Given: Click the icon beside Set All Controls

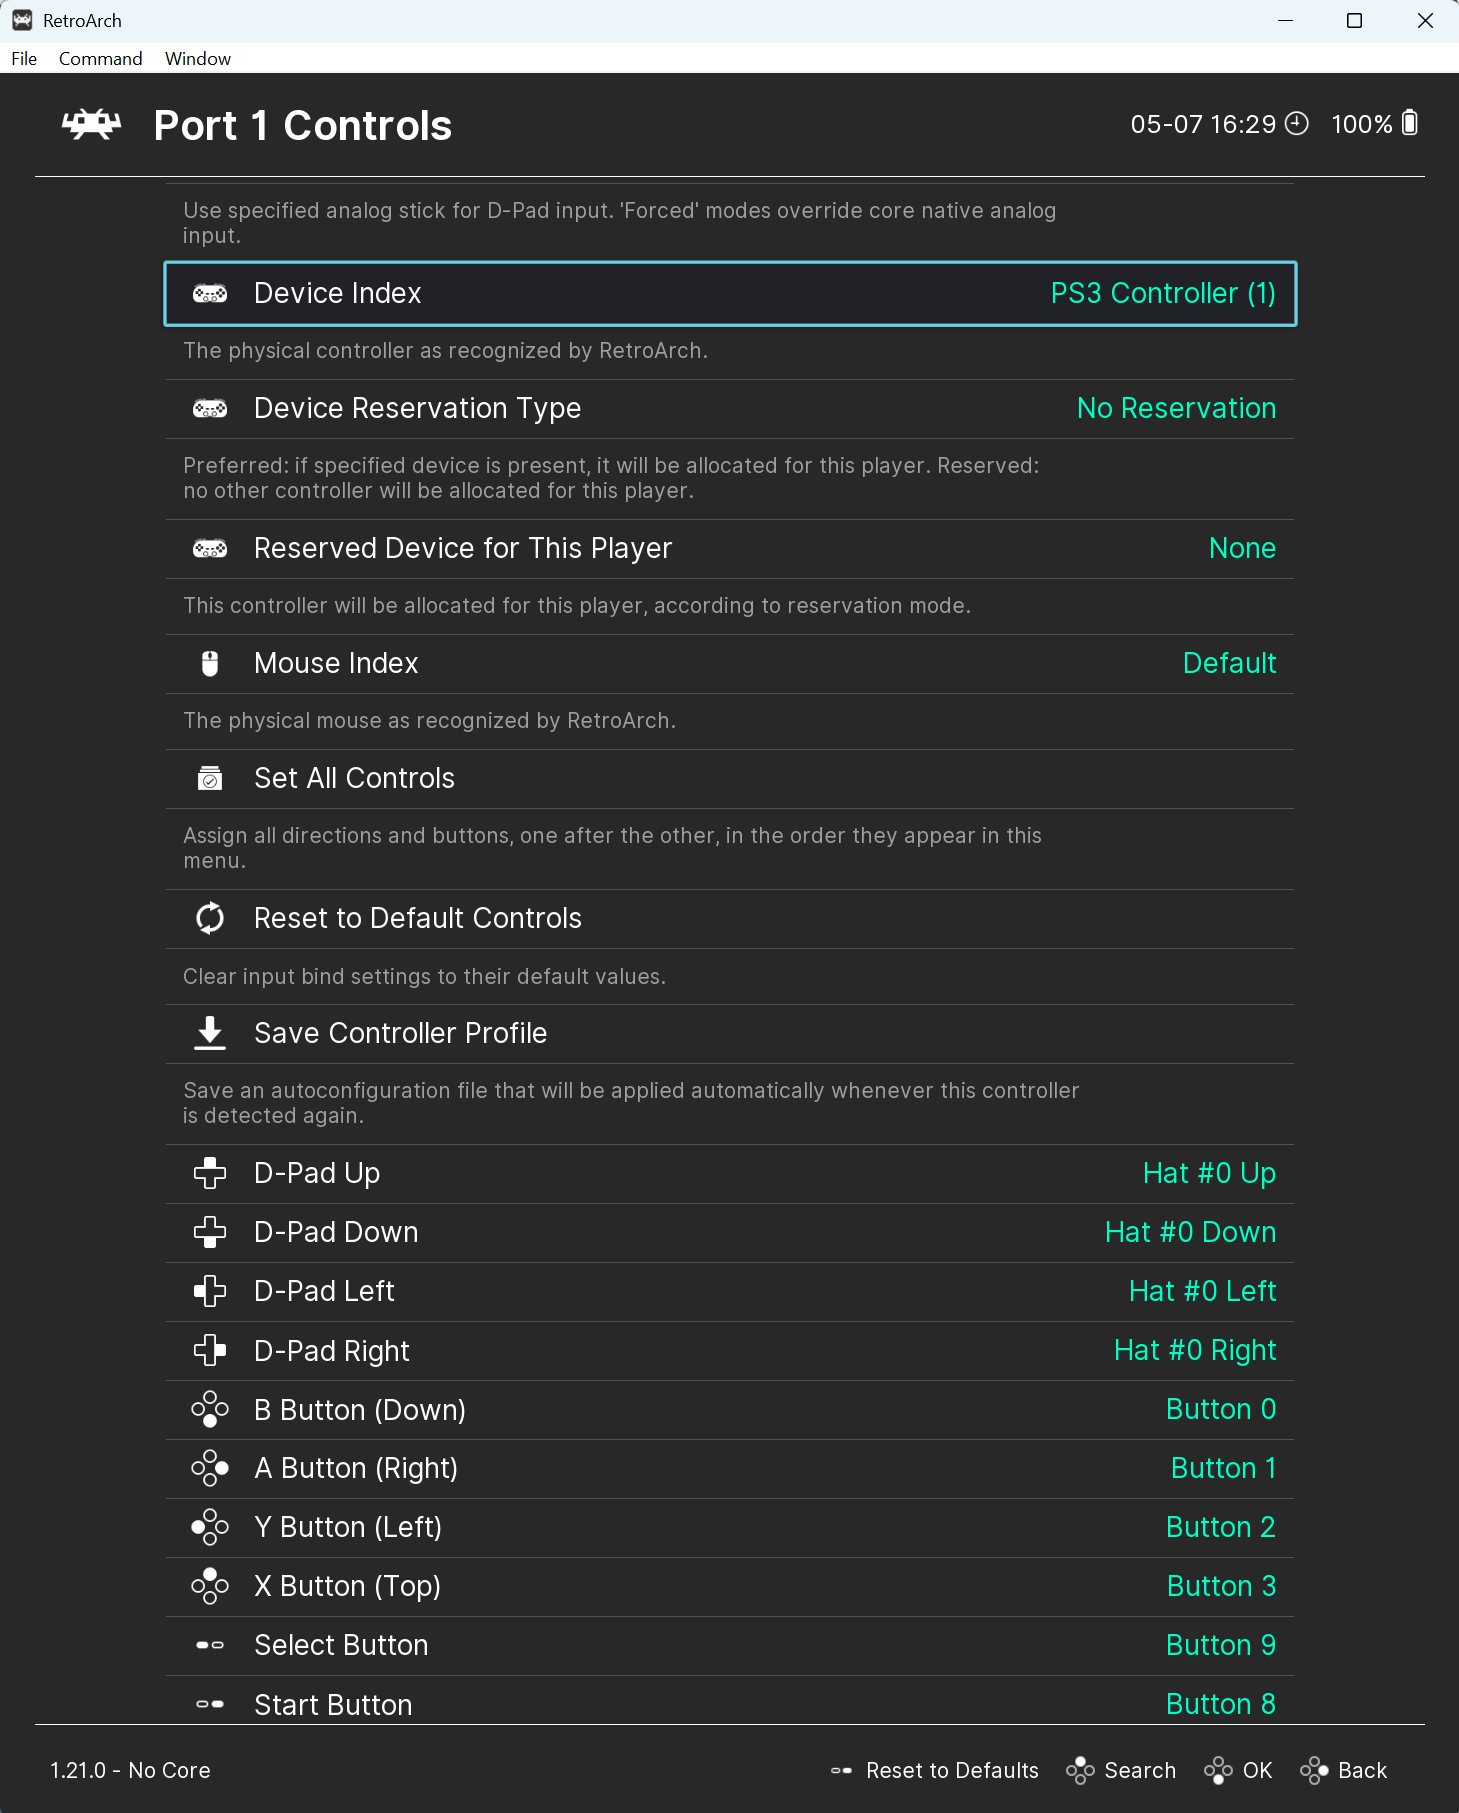Looking at the screenshot, I should (210, 779).
